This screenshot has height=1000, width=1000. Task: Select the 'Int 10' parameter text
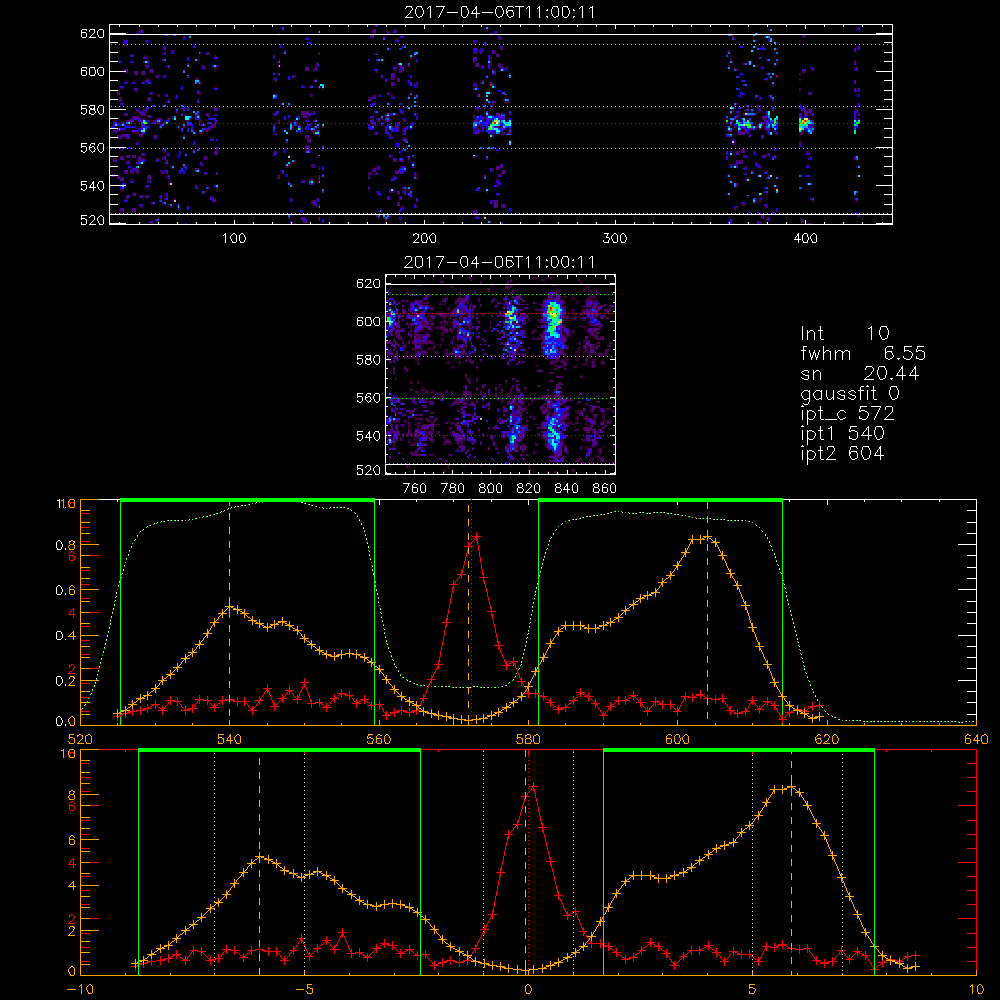(x=844, y=333)
